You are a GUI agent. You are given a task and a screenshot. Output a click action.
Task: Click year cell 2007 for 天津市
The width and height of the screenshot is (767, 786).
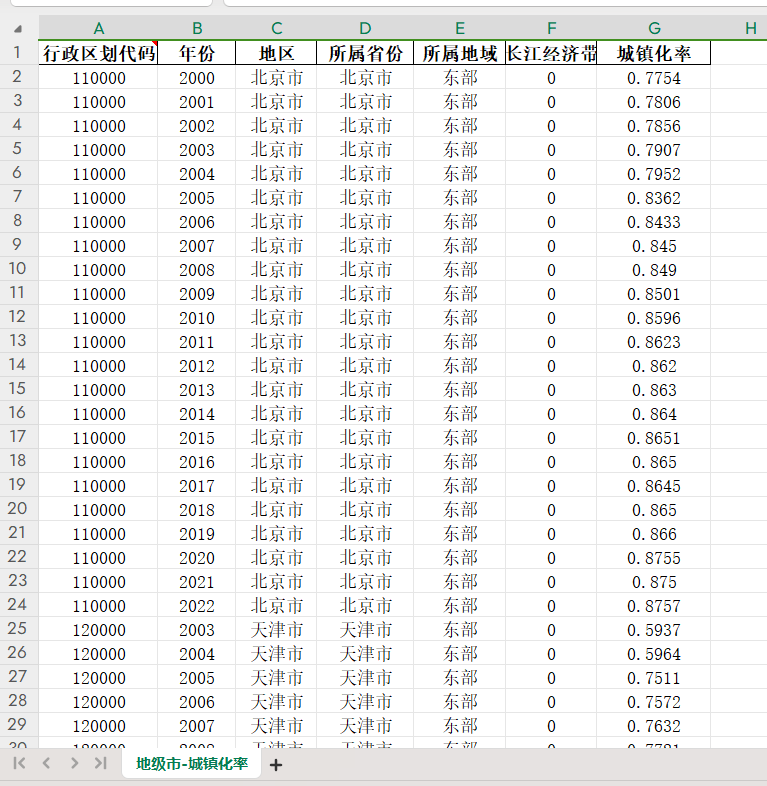click(197, 726)
